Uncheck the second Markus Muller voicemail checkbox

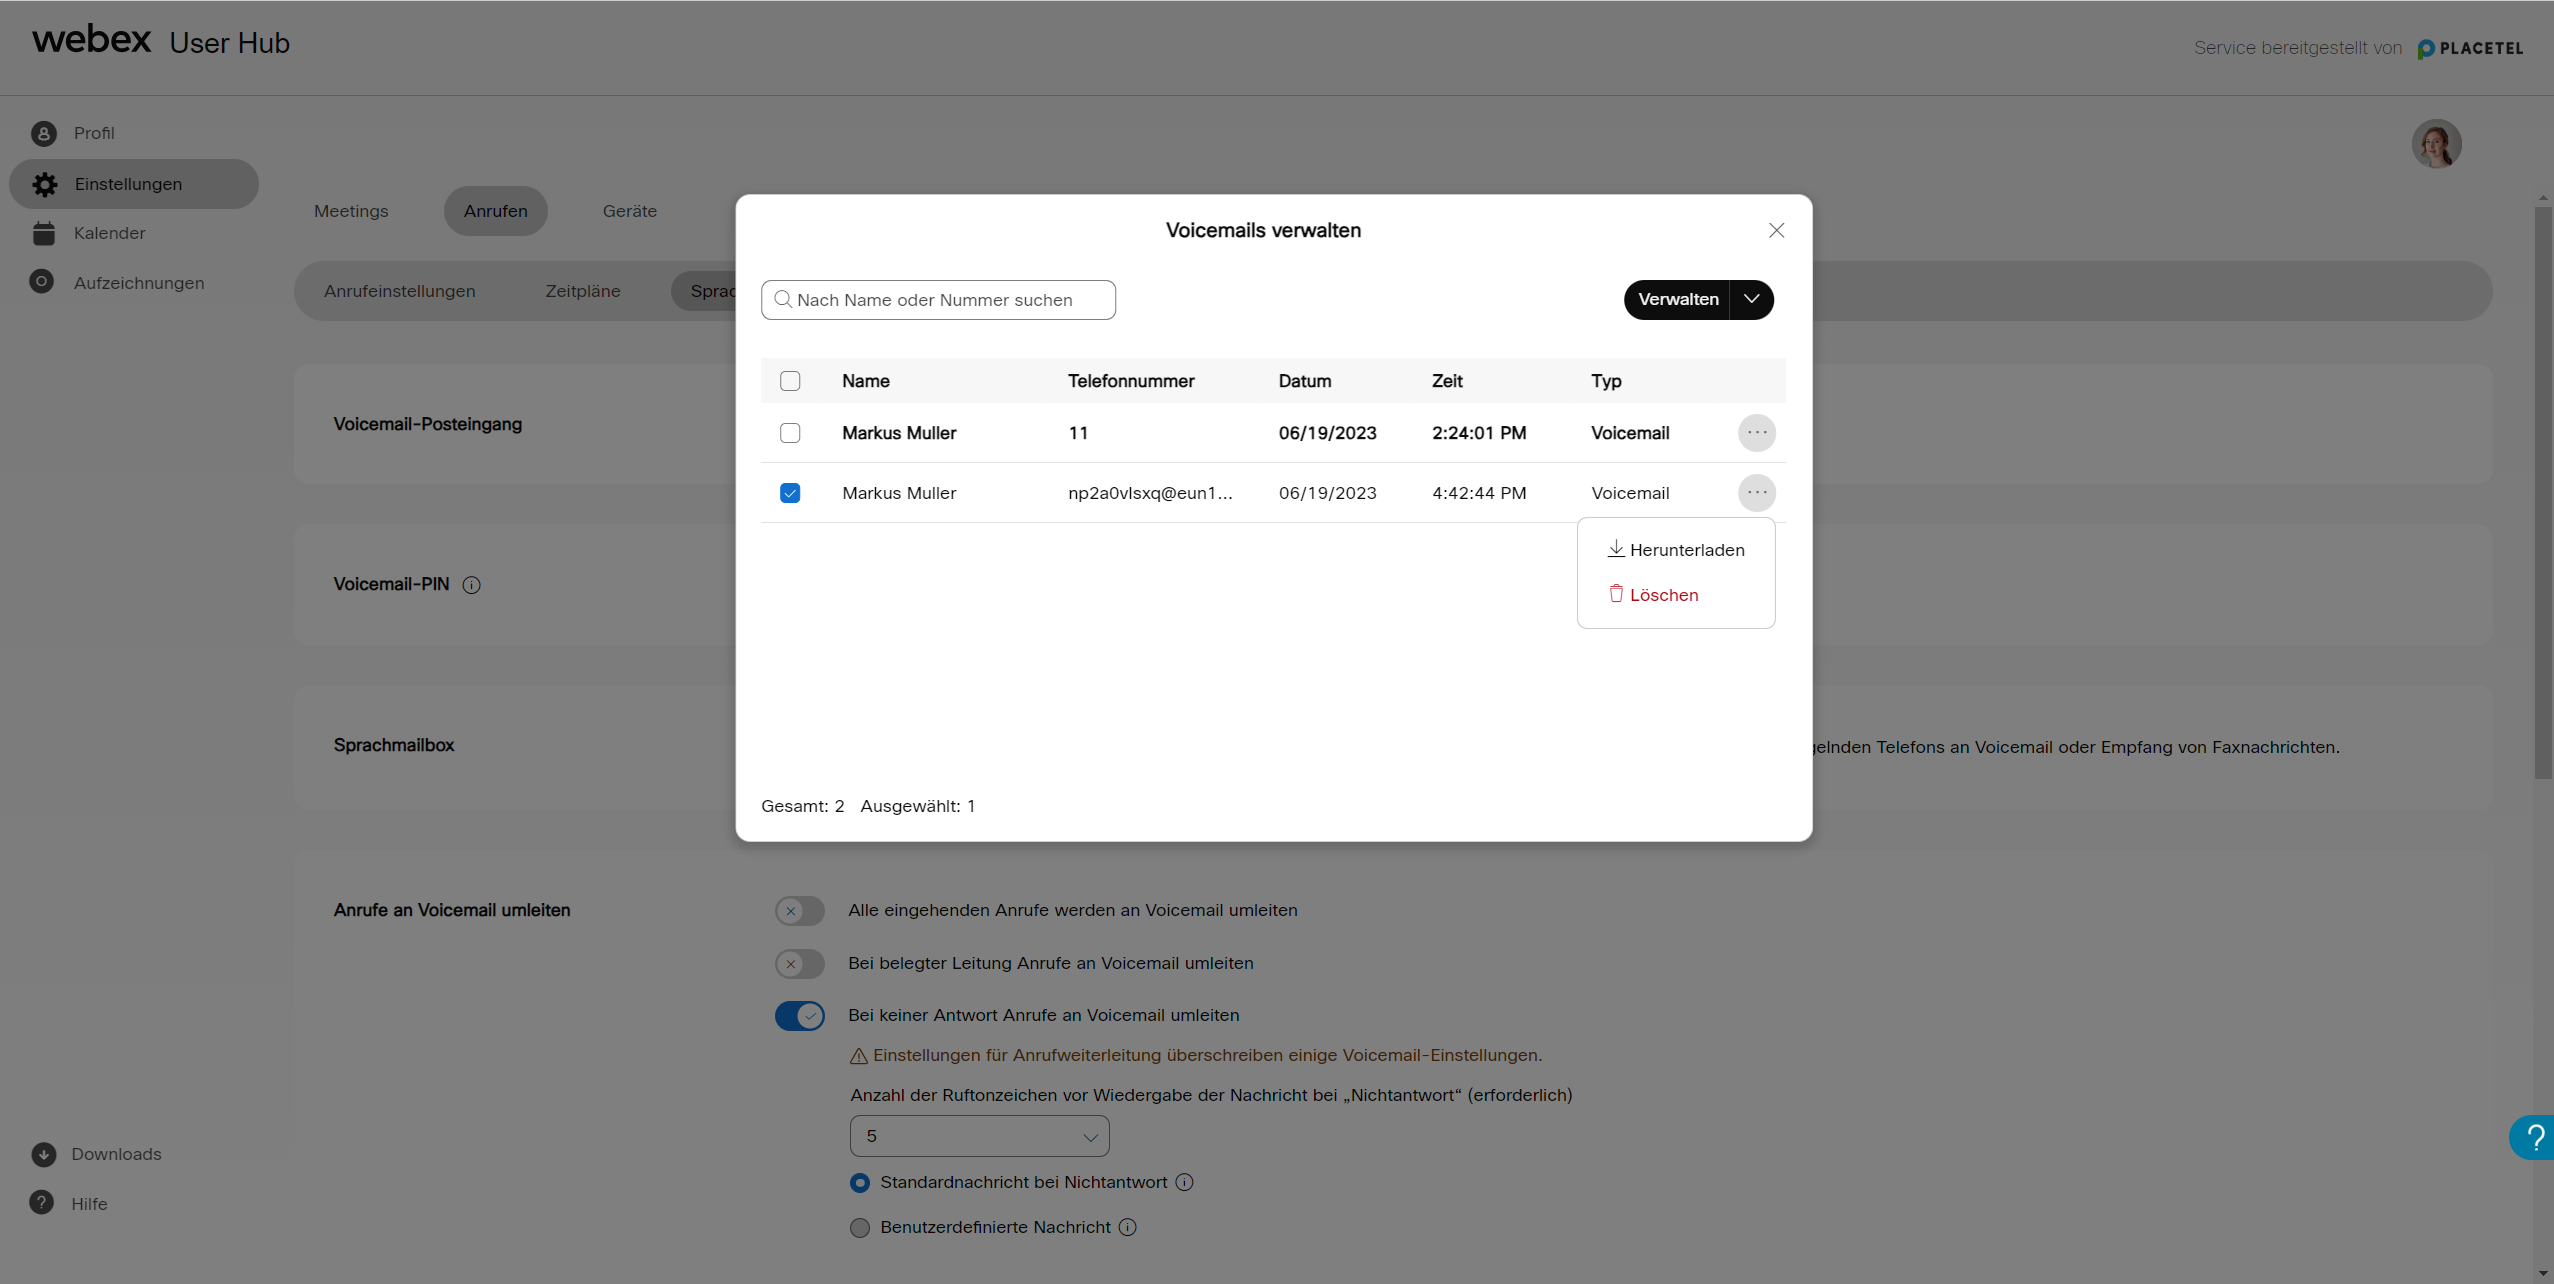[790, 493]
